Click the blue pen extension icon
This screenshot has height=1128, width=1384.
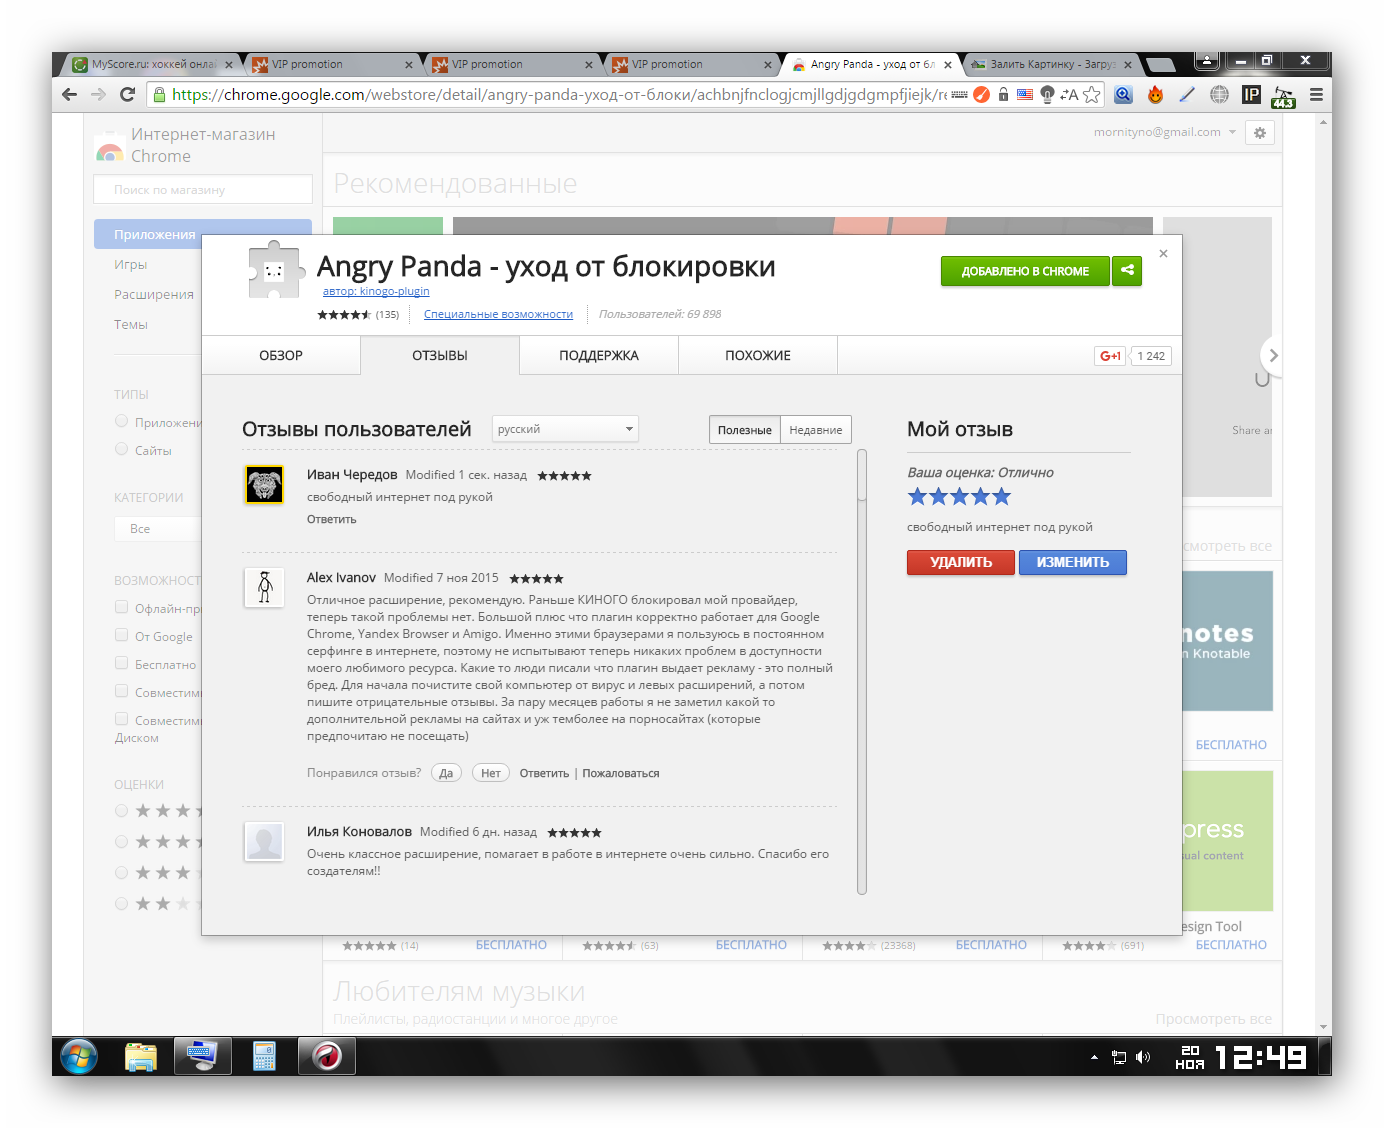click(x=1187, y=94)
